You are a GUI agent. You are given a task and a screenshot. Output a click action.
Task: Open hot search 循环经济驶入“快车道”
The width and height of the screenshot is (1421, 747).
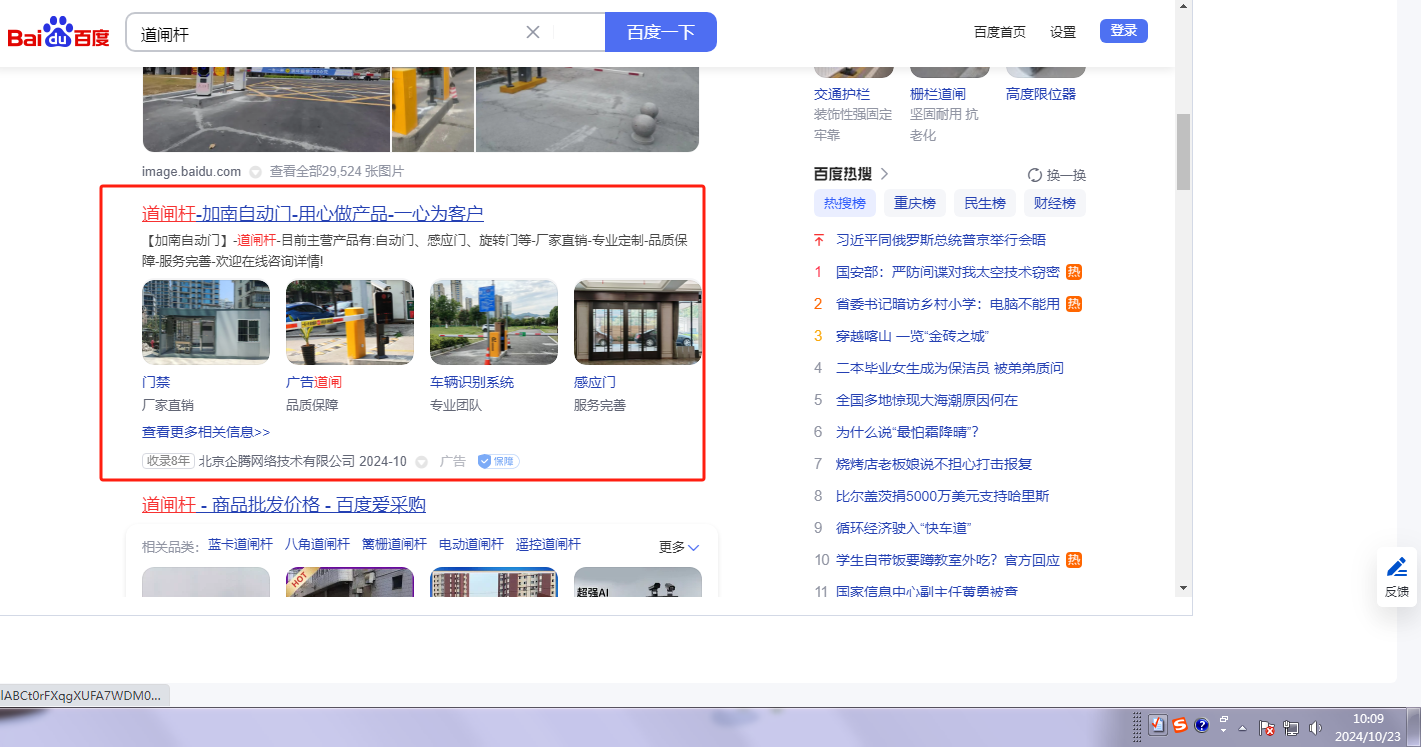click(x=904, y=528)
